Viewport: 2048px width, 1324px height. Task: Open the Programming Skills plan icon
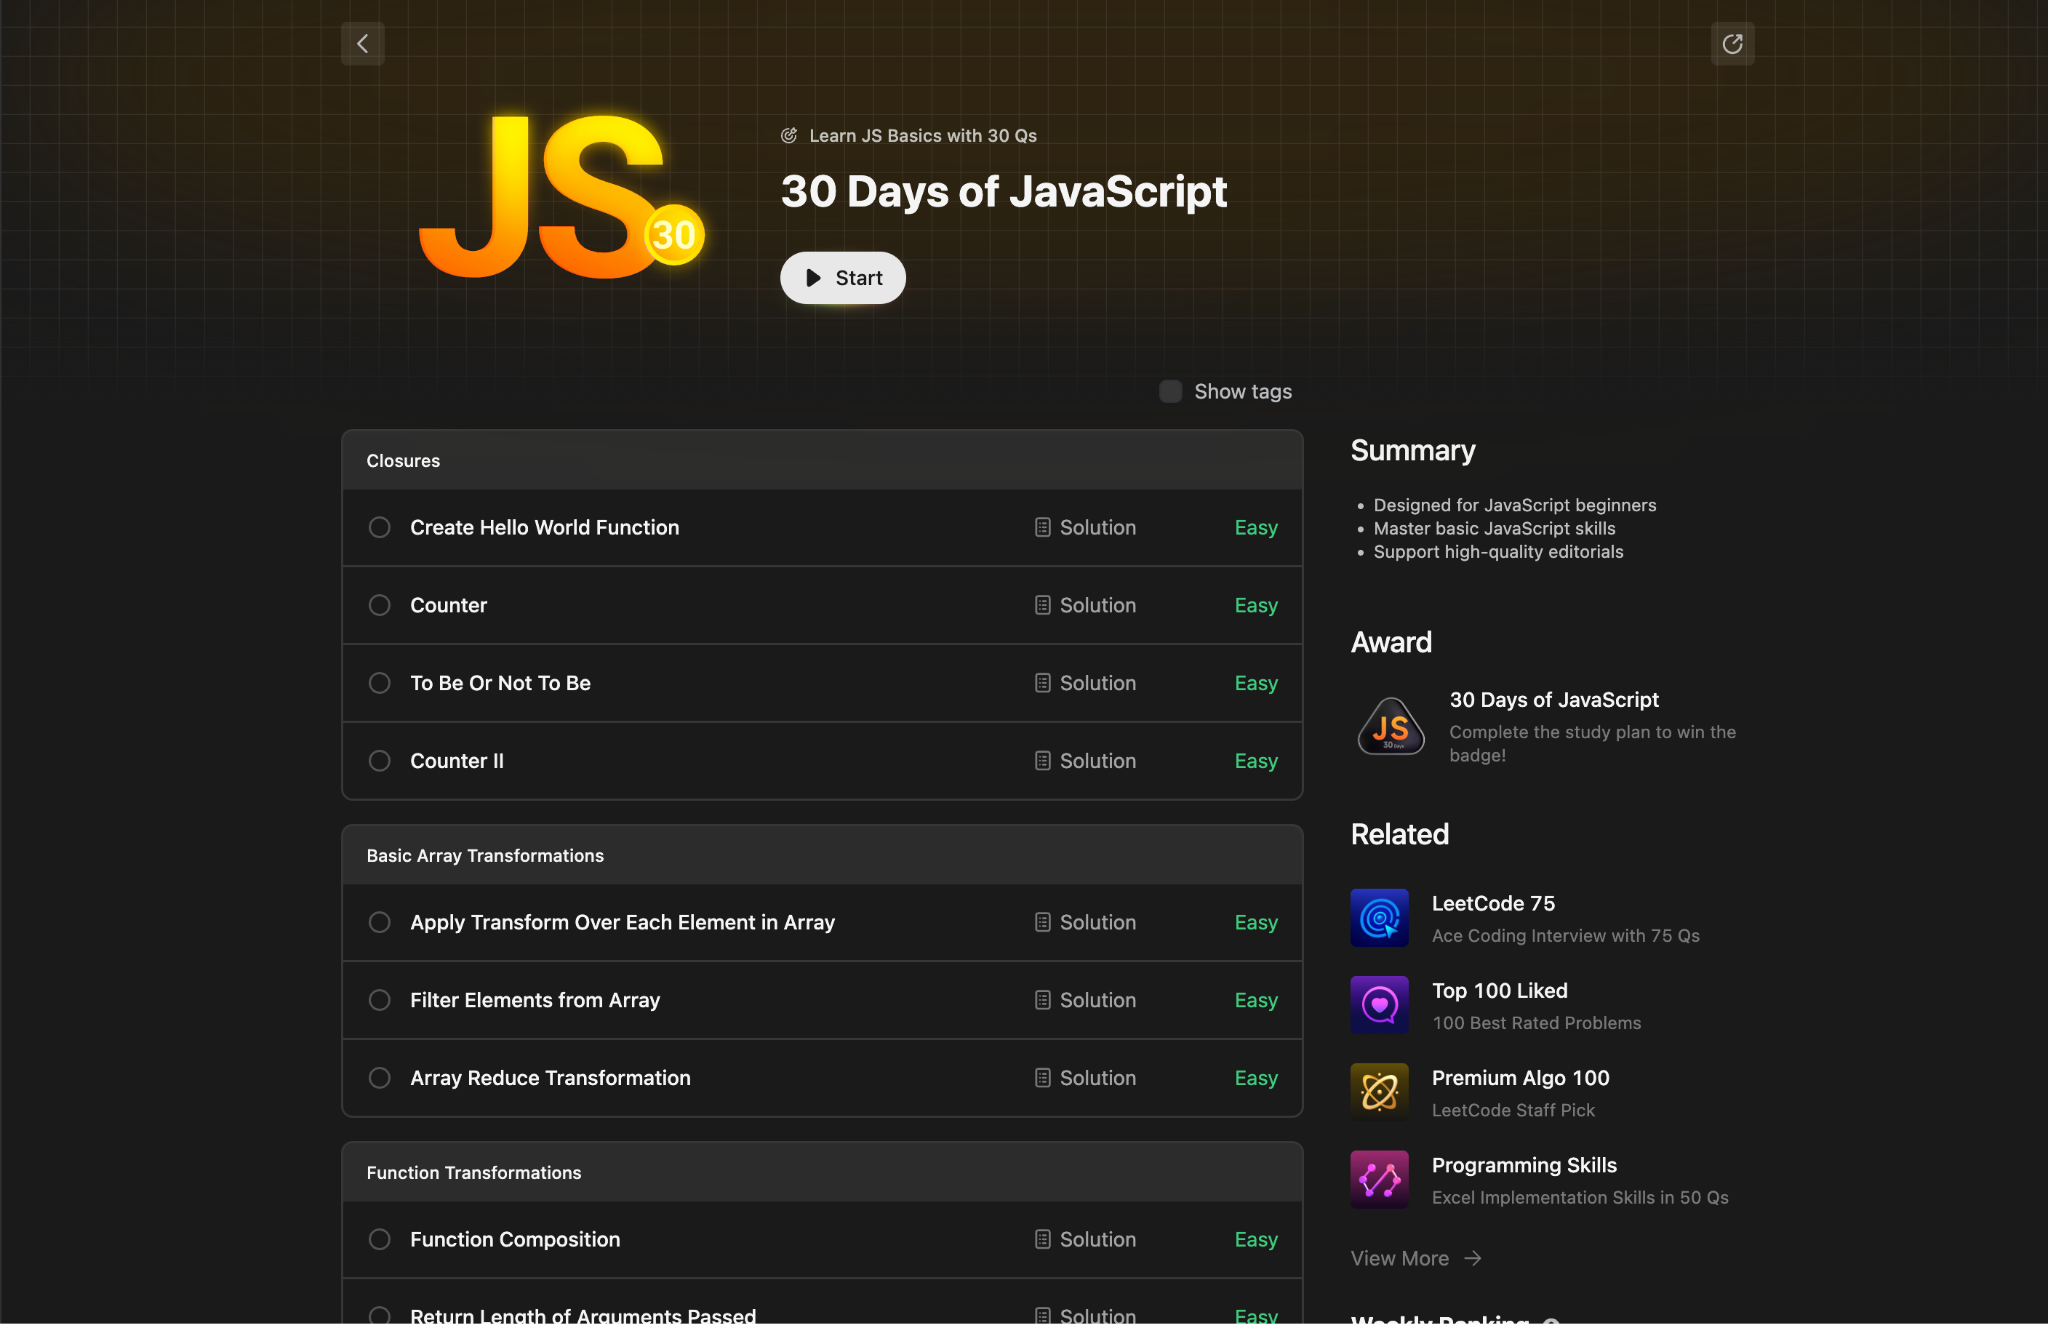[1379, 1179]
